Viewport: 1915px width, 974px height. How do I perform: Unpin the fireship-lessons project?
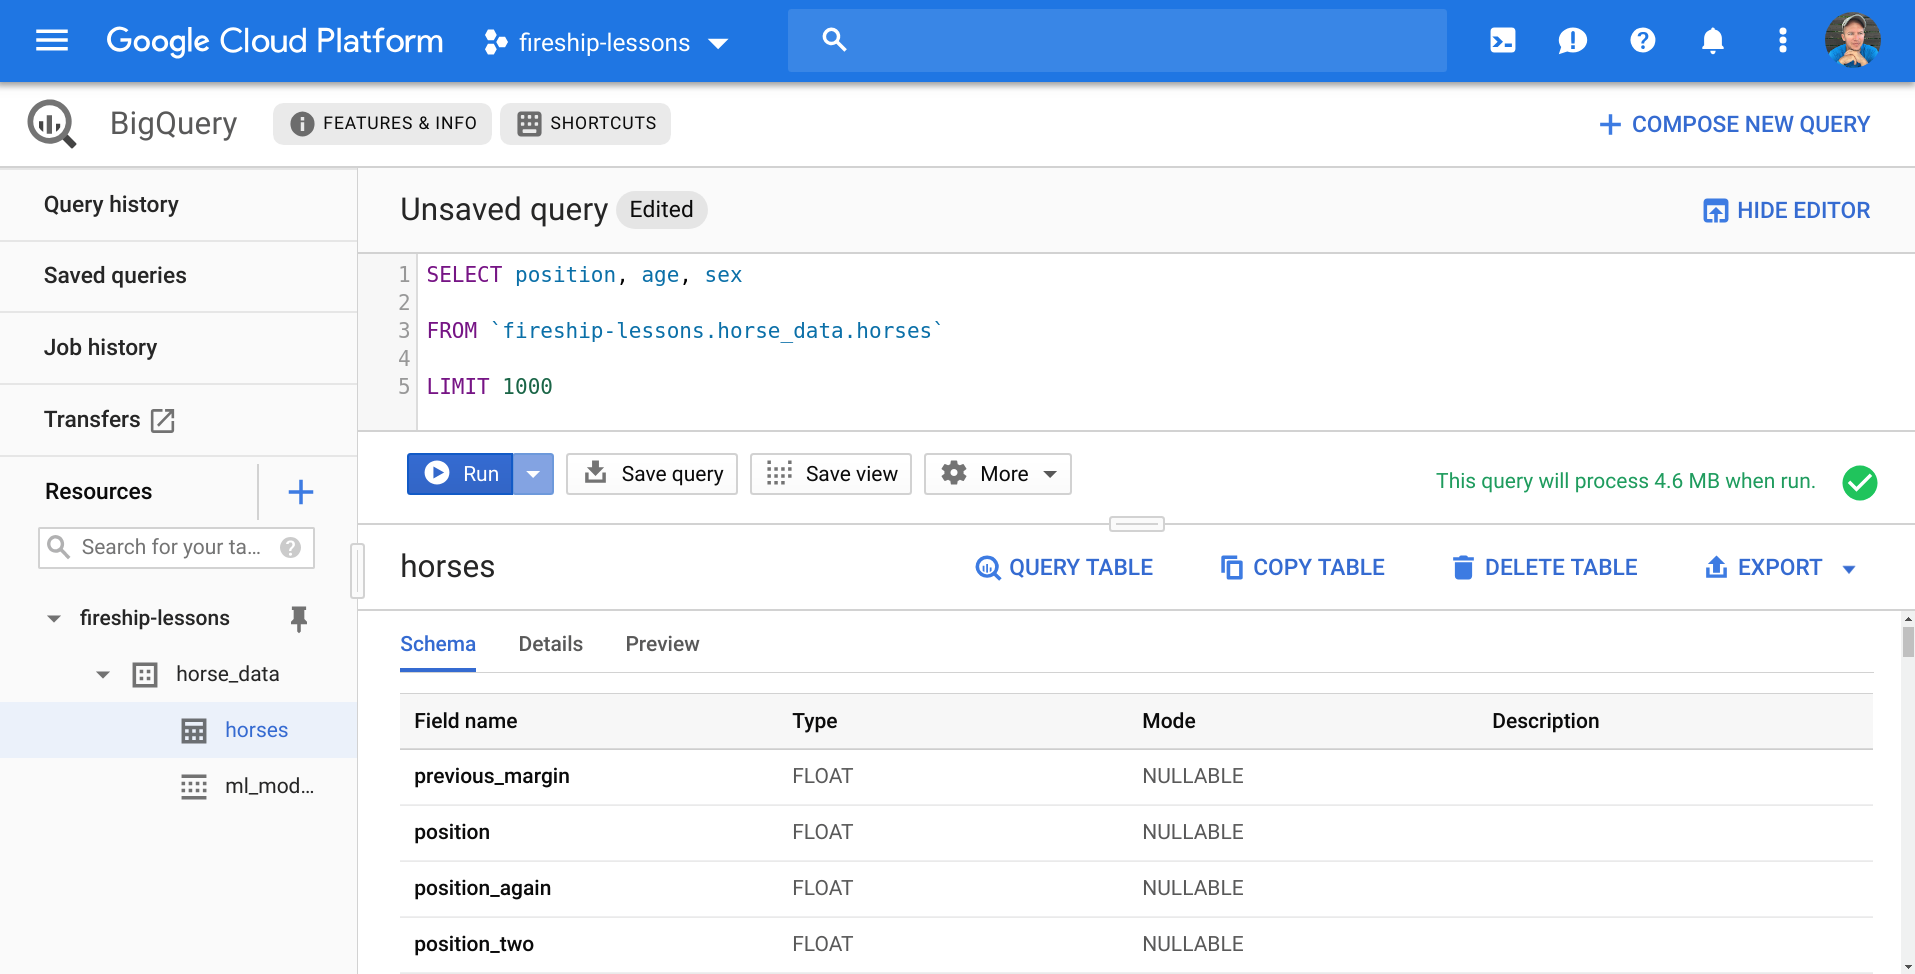click(x=298, y=619)
